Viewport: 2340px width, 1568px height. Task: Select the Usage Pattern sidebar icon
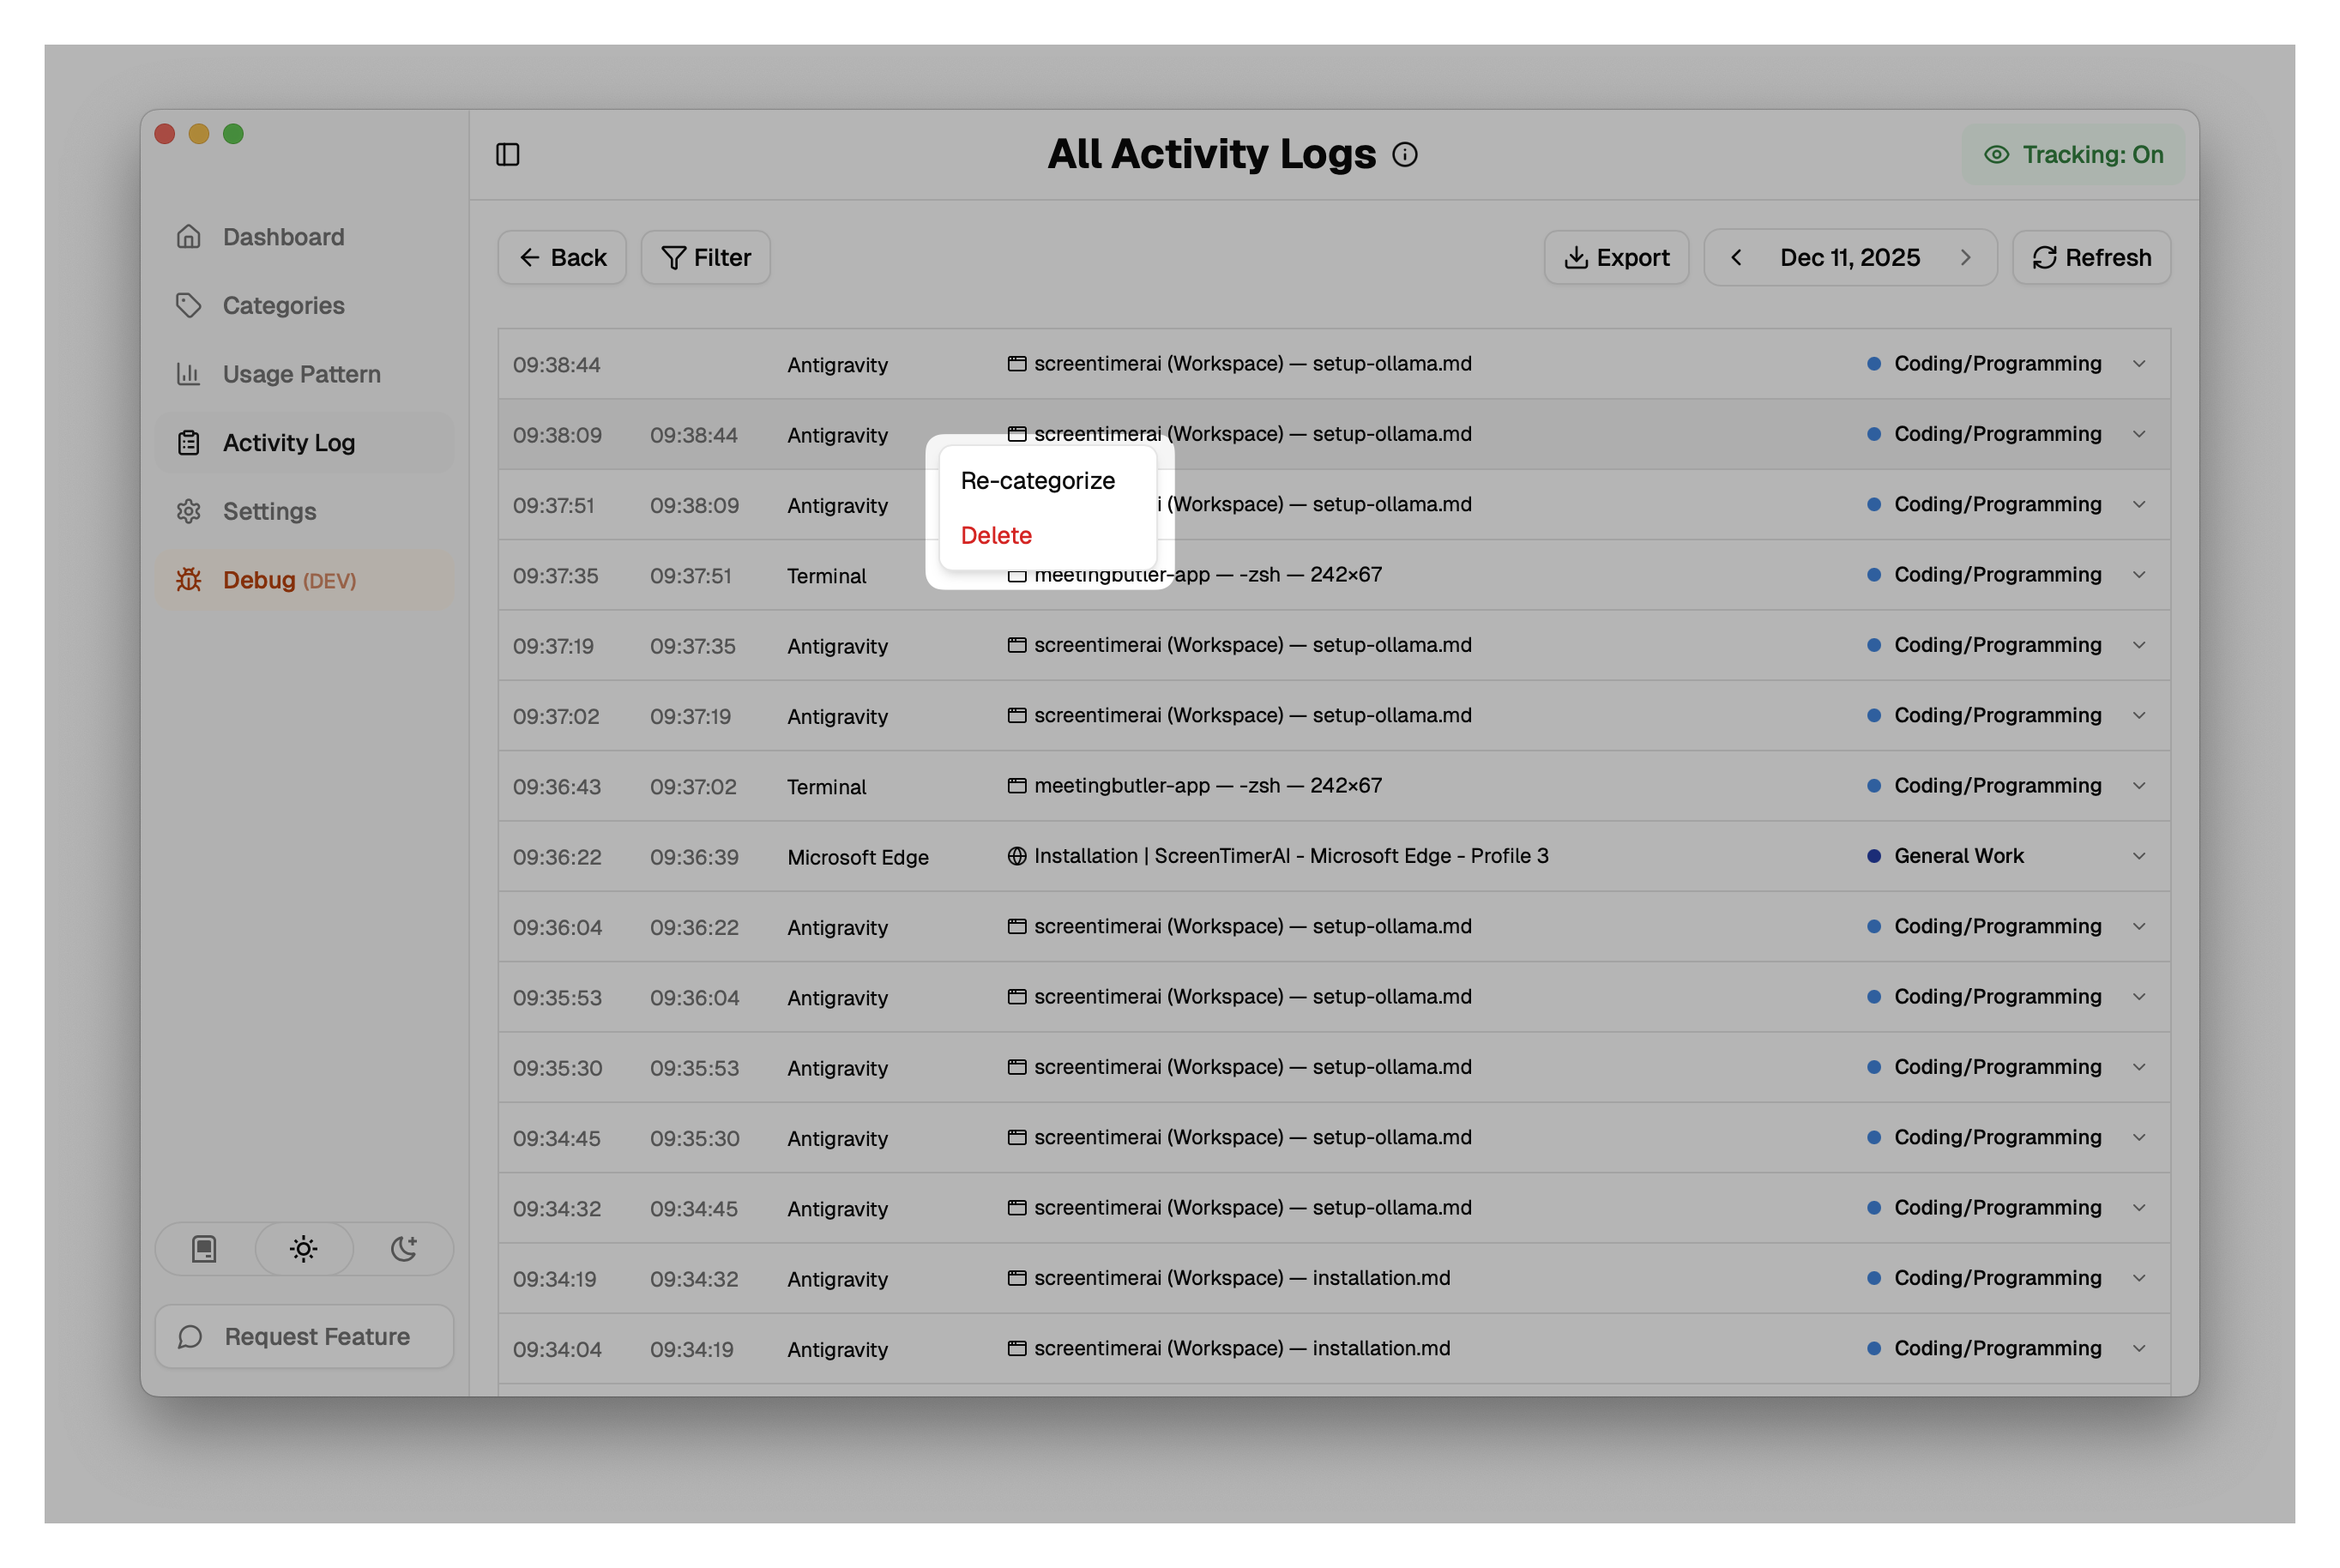click(189, 374)
